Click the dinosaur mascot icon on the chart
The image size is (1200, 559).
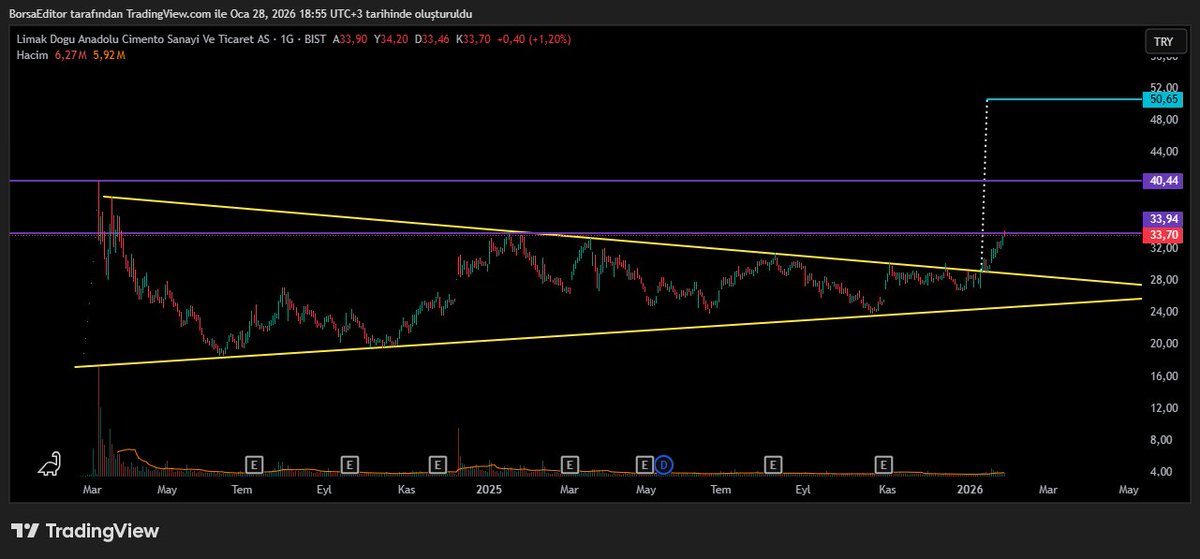(x=49, y=464)
